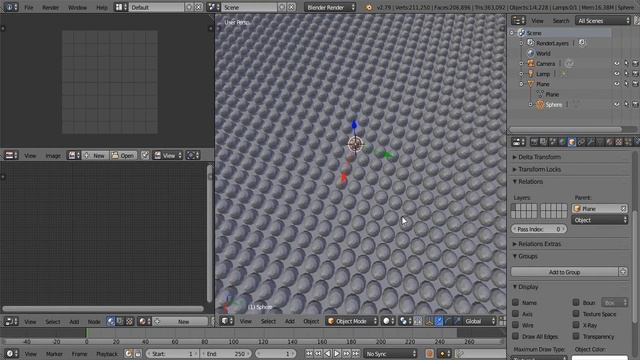Select the translate manipulator arrow icon
640x360 pixels.
pos(439,321)
